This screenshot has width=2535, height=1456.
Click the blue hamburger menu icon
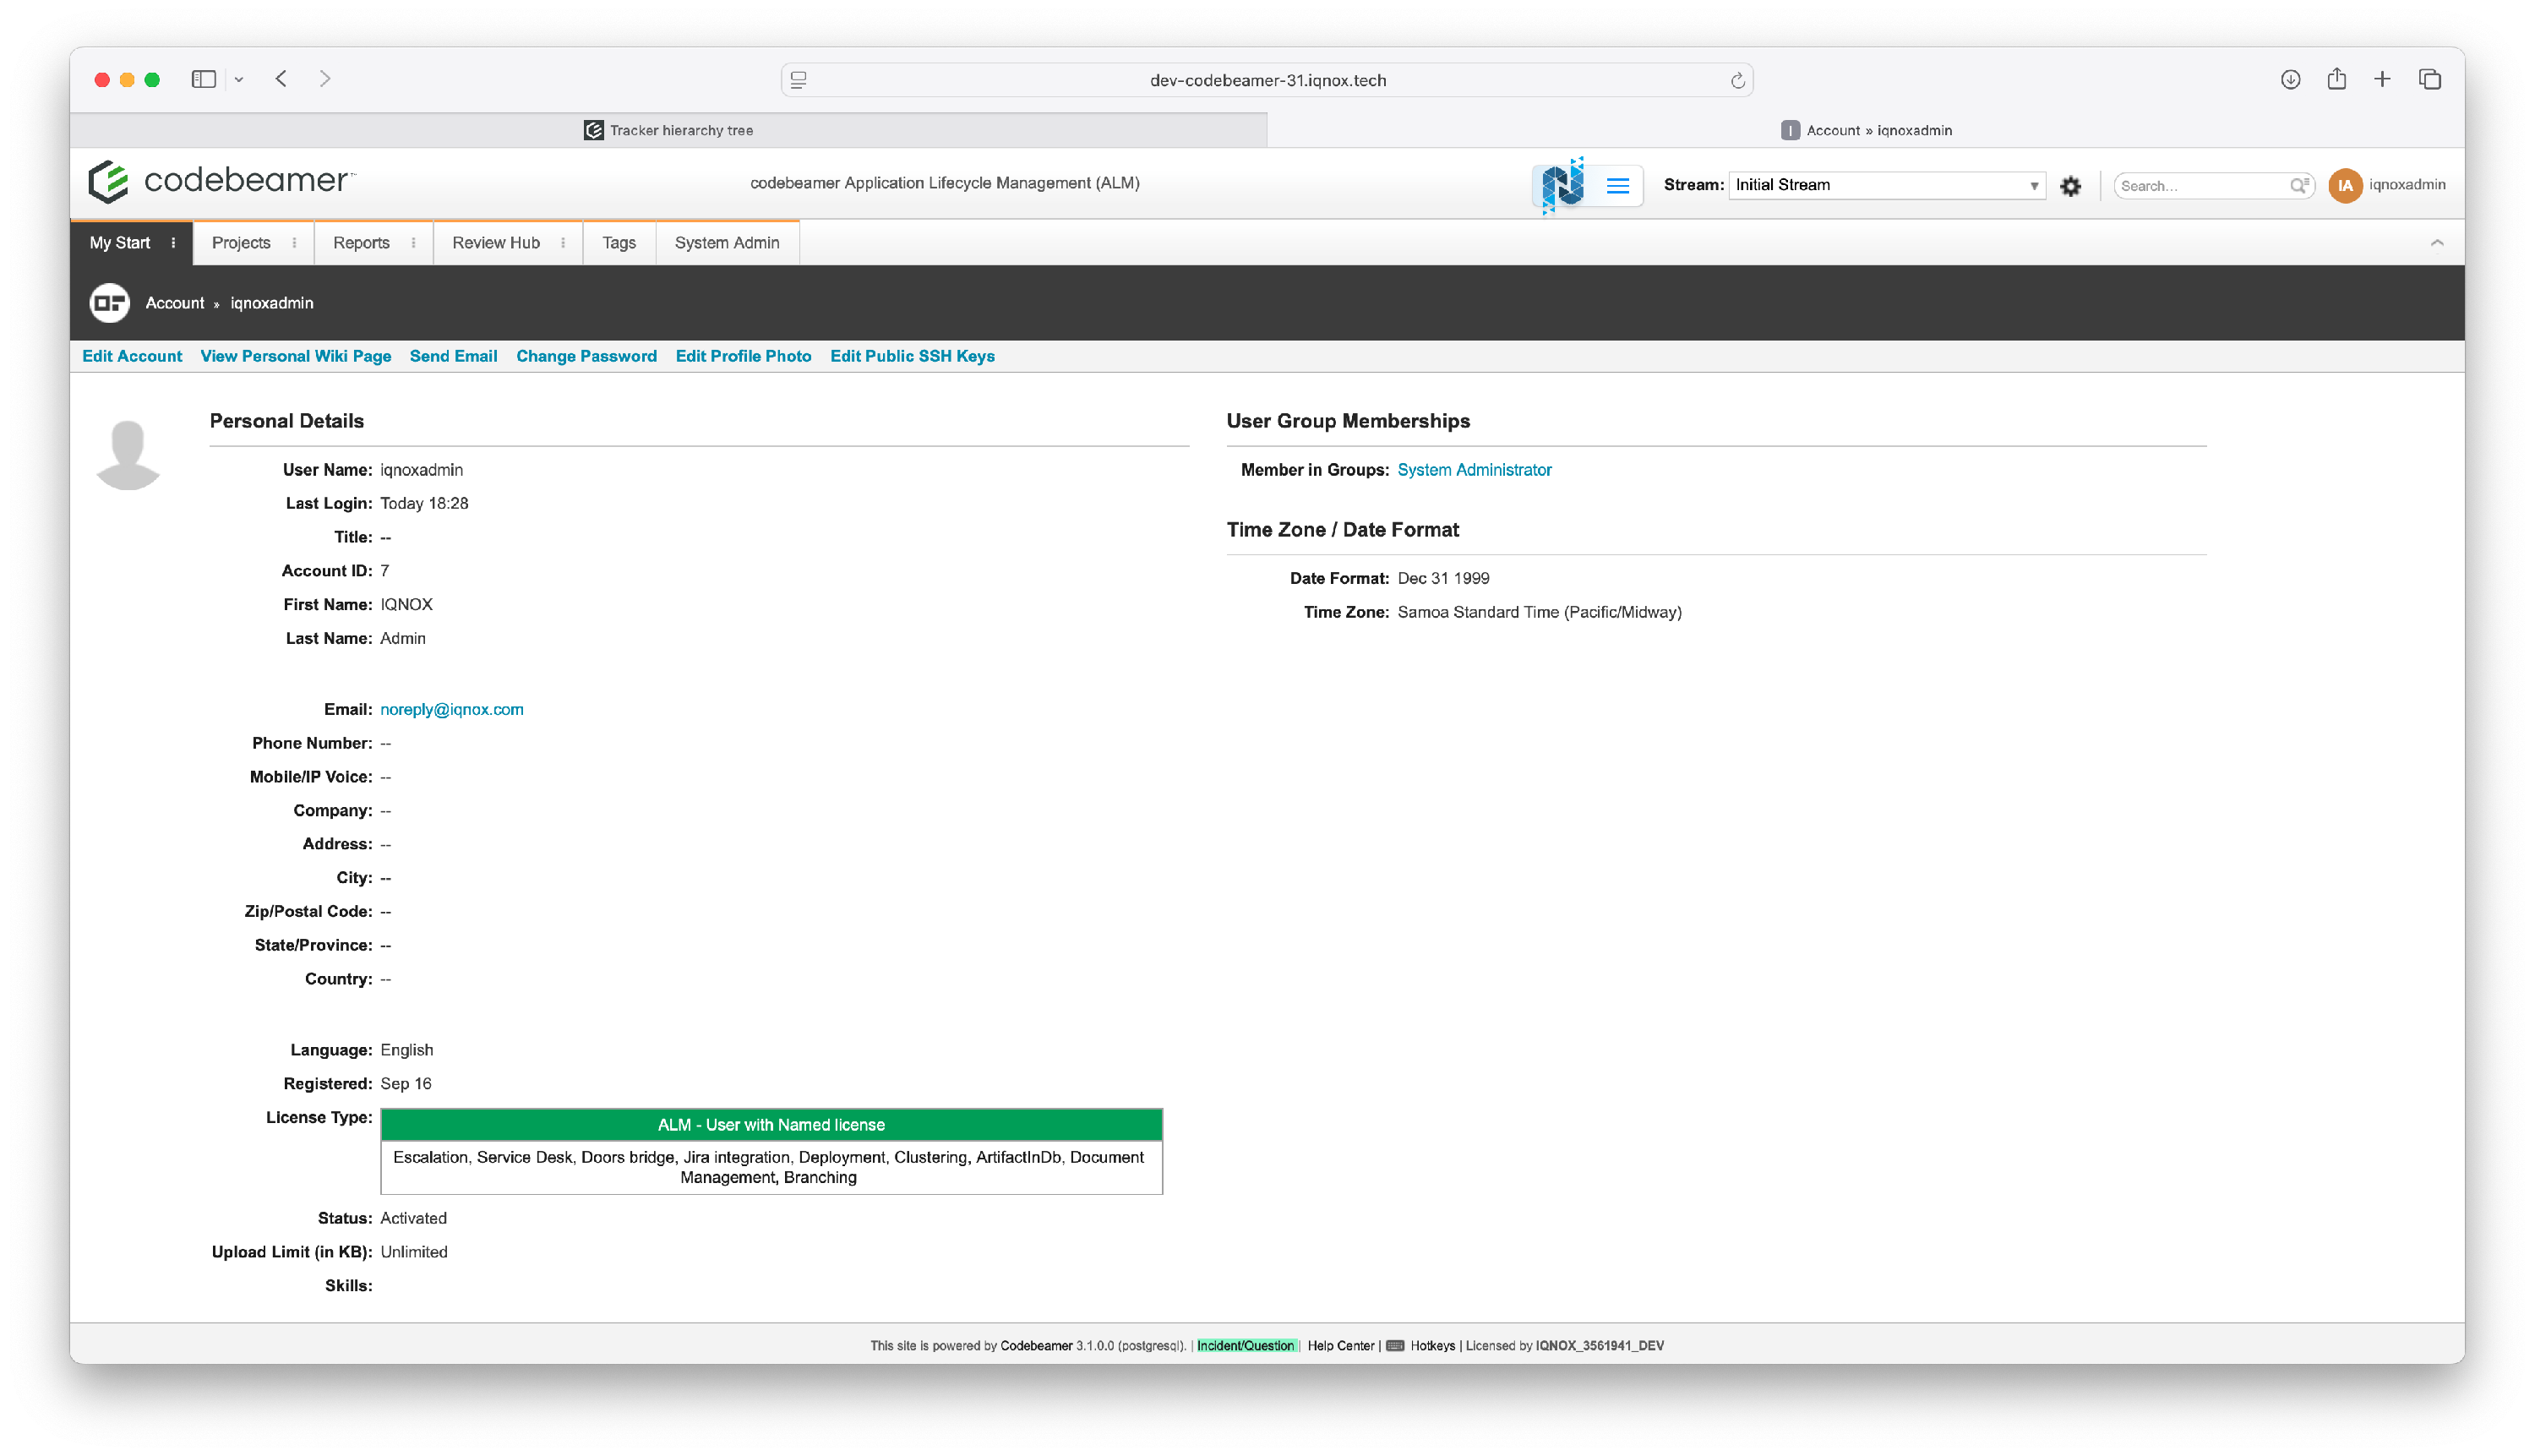point(1617,186)
